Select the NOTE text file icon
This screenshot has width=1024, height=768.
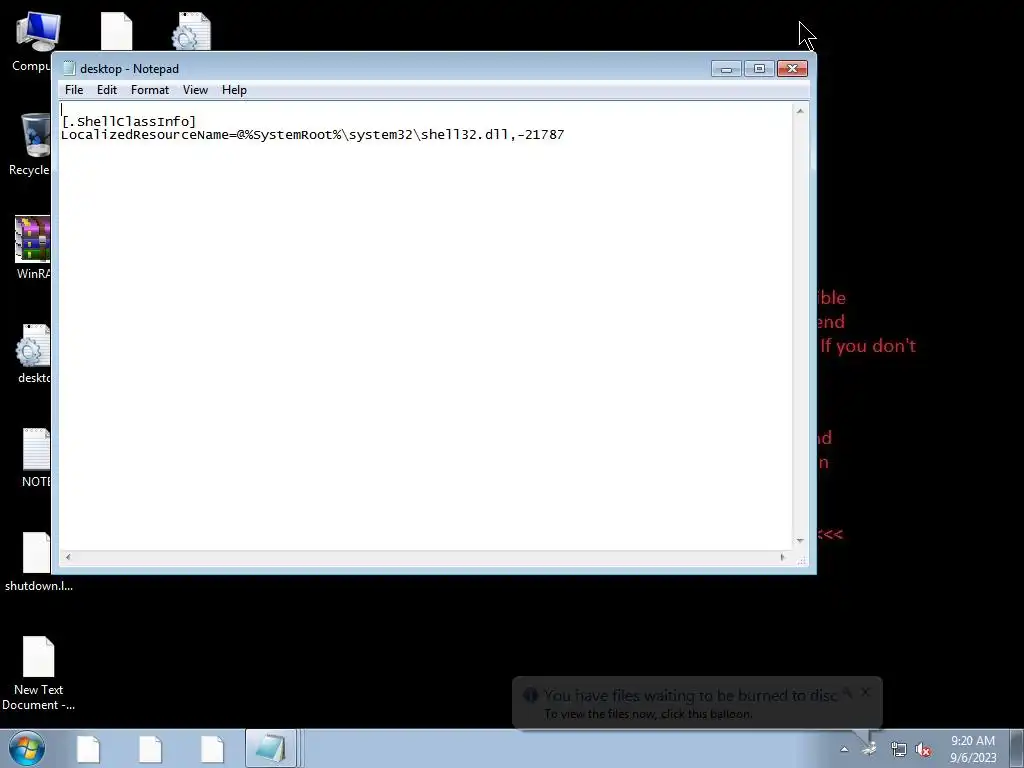point(36,457)
